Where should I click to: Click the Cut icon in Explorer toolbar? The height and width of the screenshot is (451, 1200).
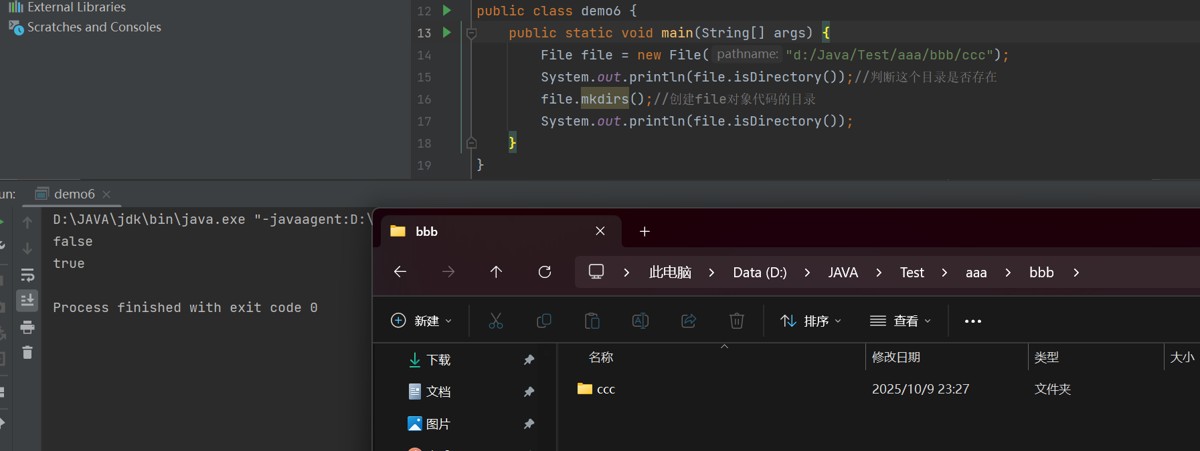[495, 321]
